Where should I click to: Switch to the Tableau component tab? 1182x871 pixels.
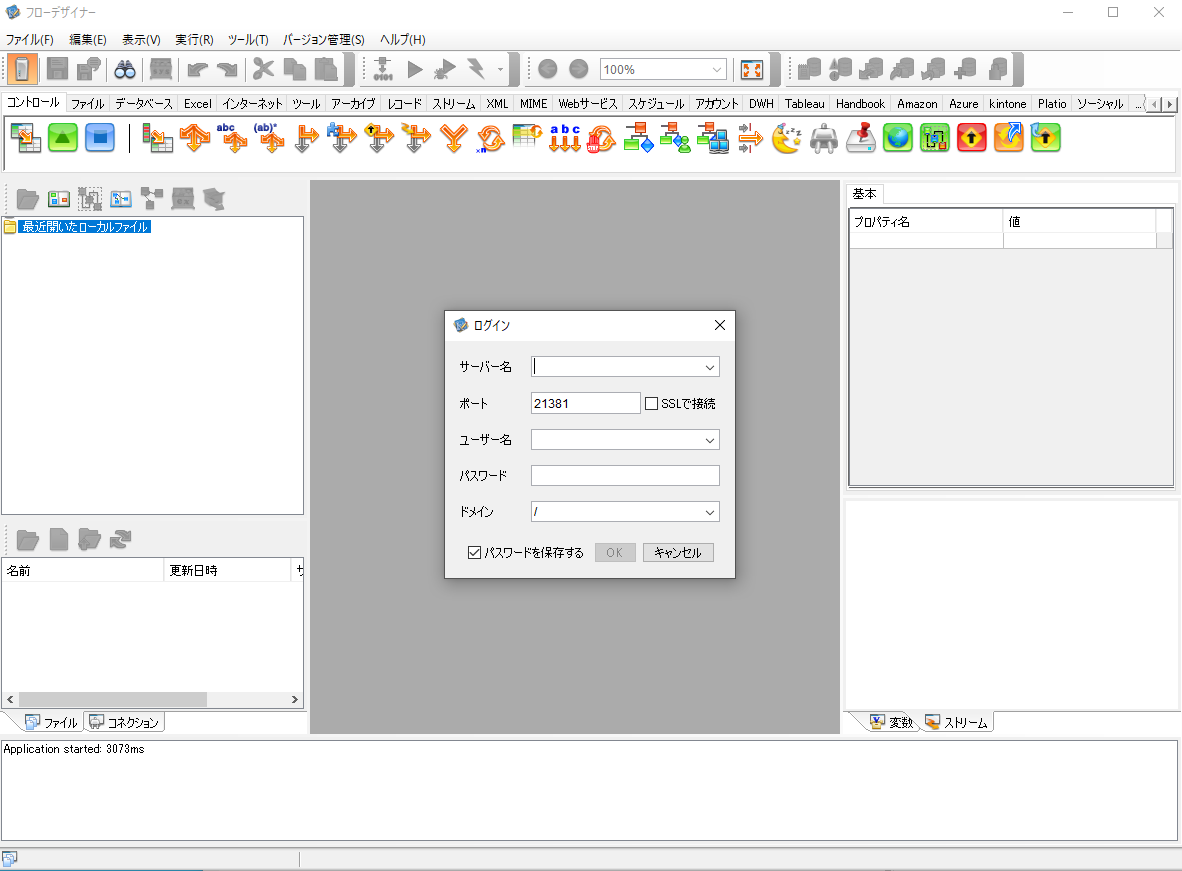click(x=804, y=103)
